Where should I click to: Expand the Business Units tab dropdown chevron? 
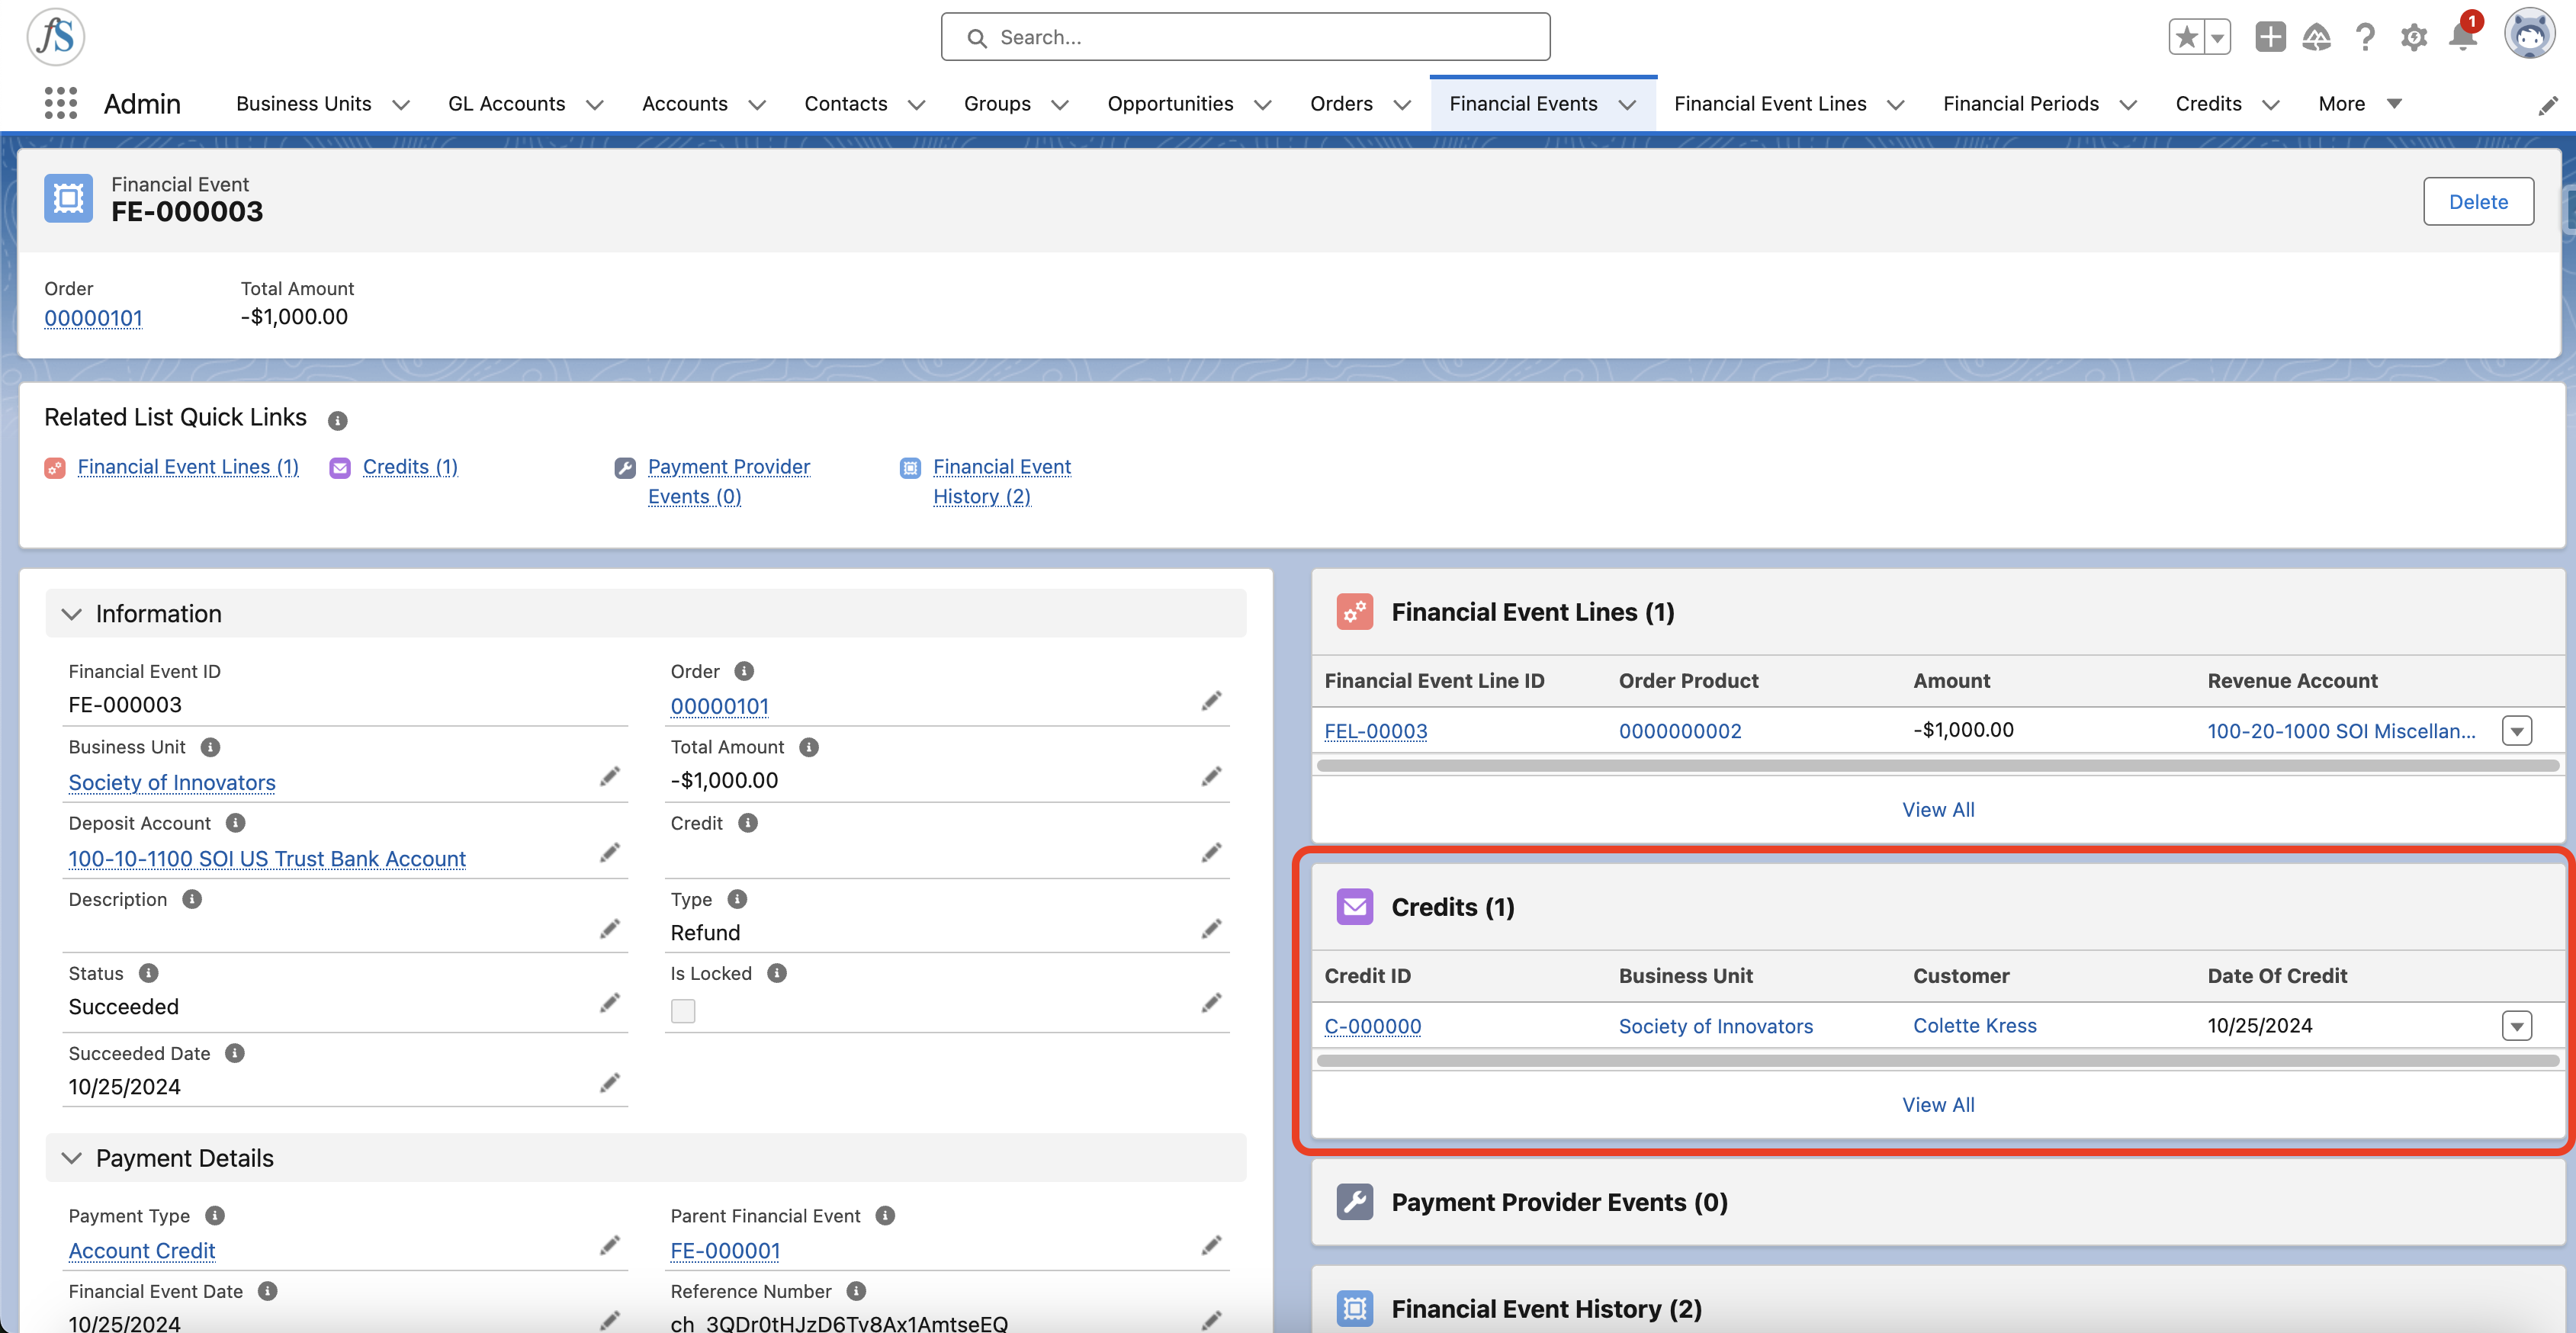coord(402,105)
